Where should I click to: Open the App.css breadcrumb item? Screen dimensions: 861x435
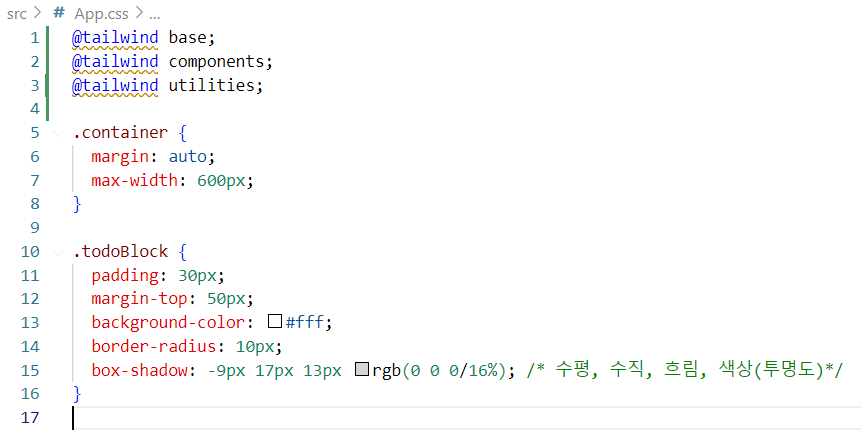[101, 14]
